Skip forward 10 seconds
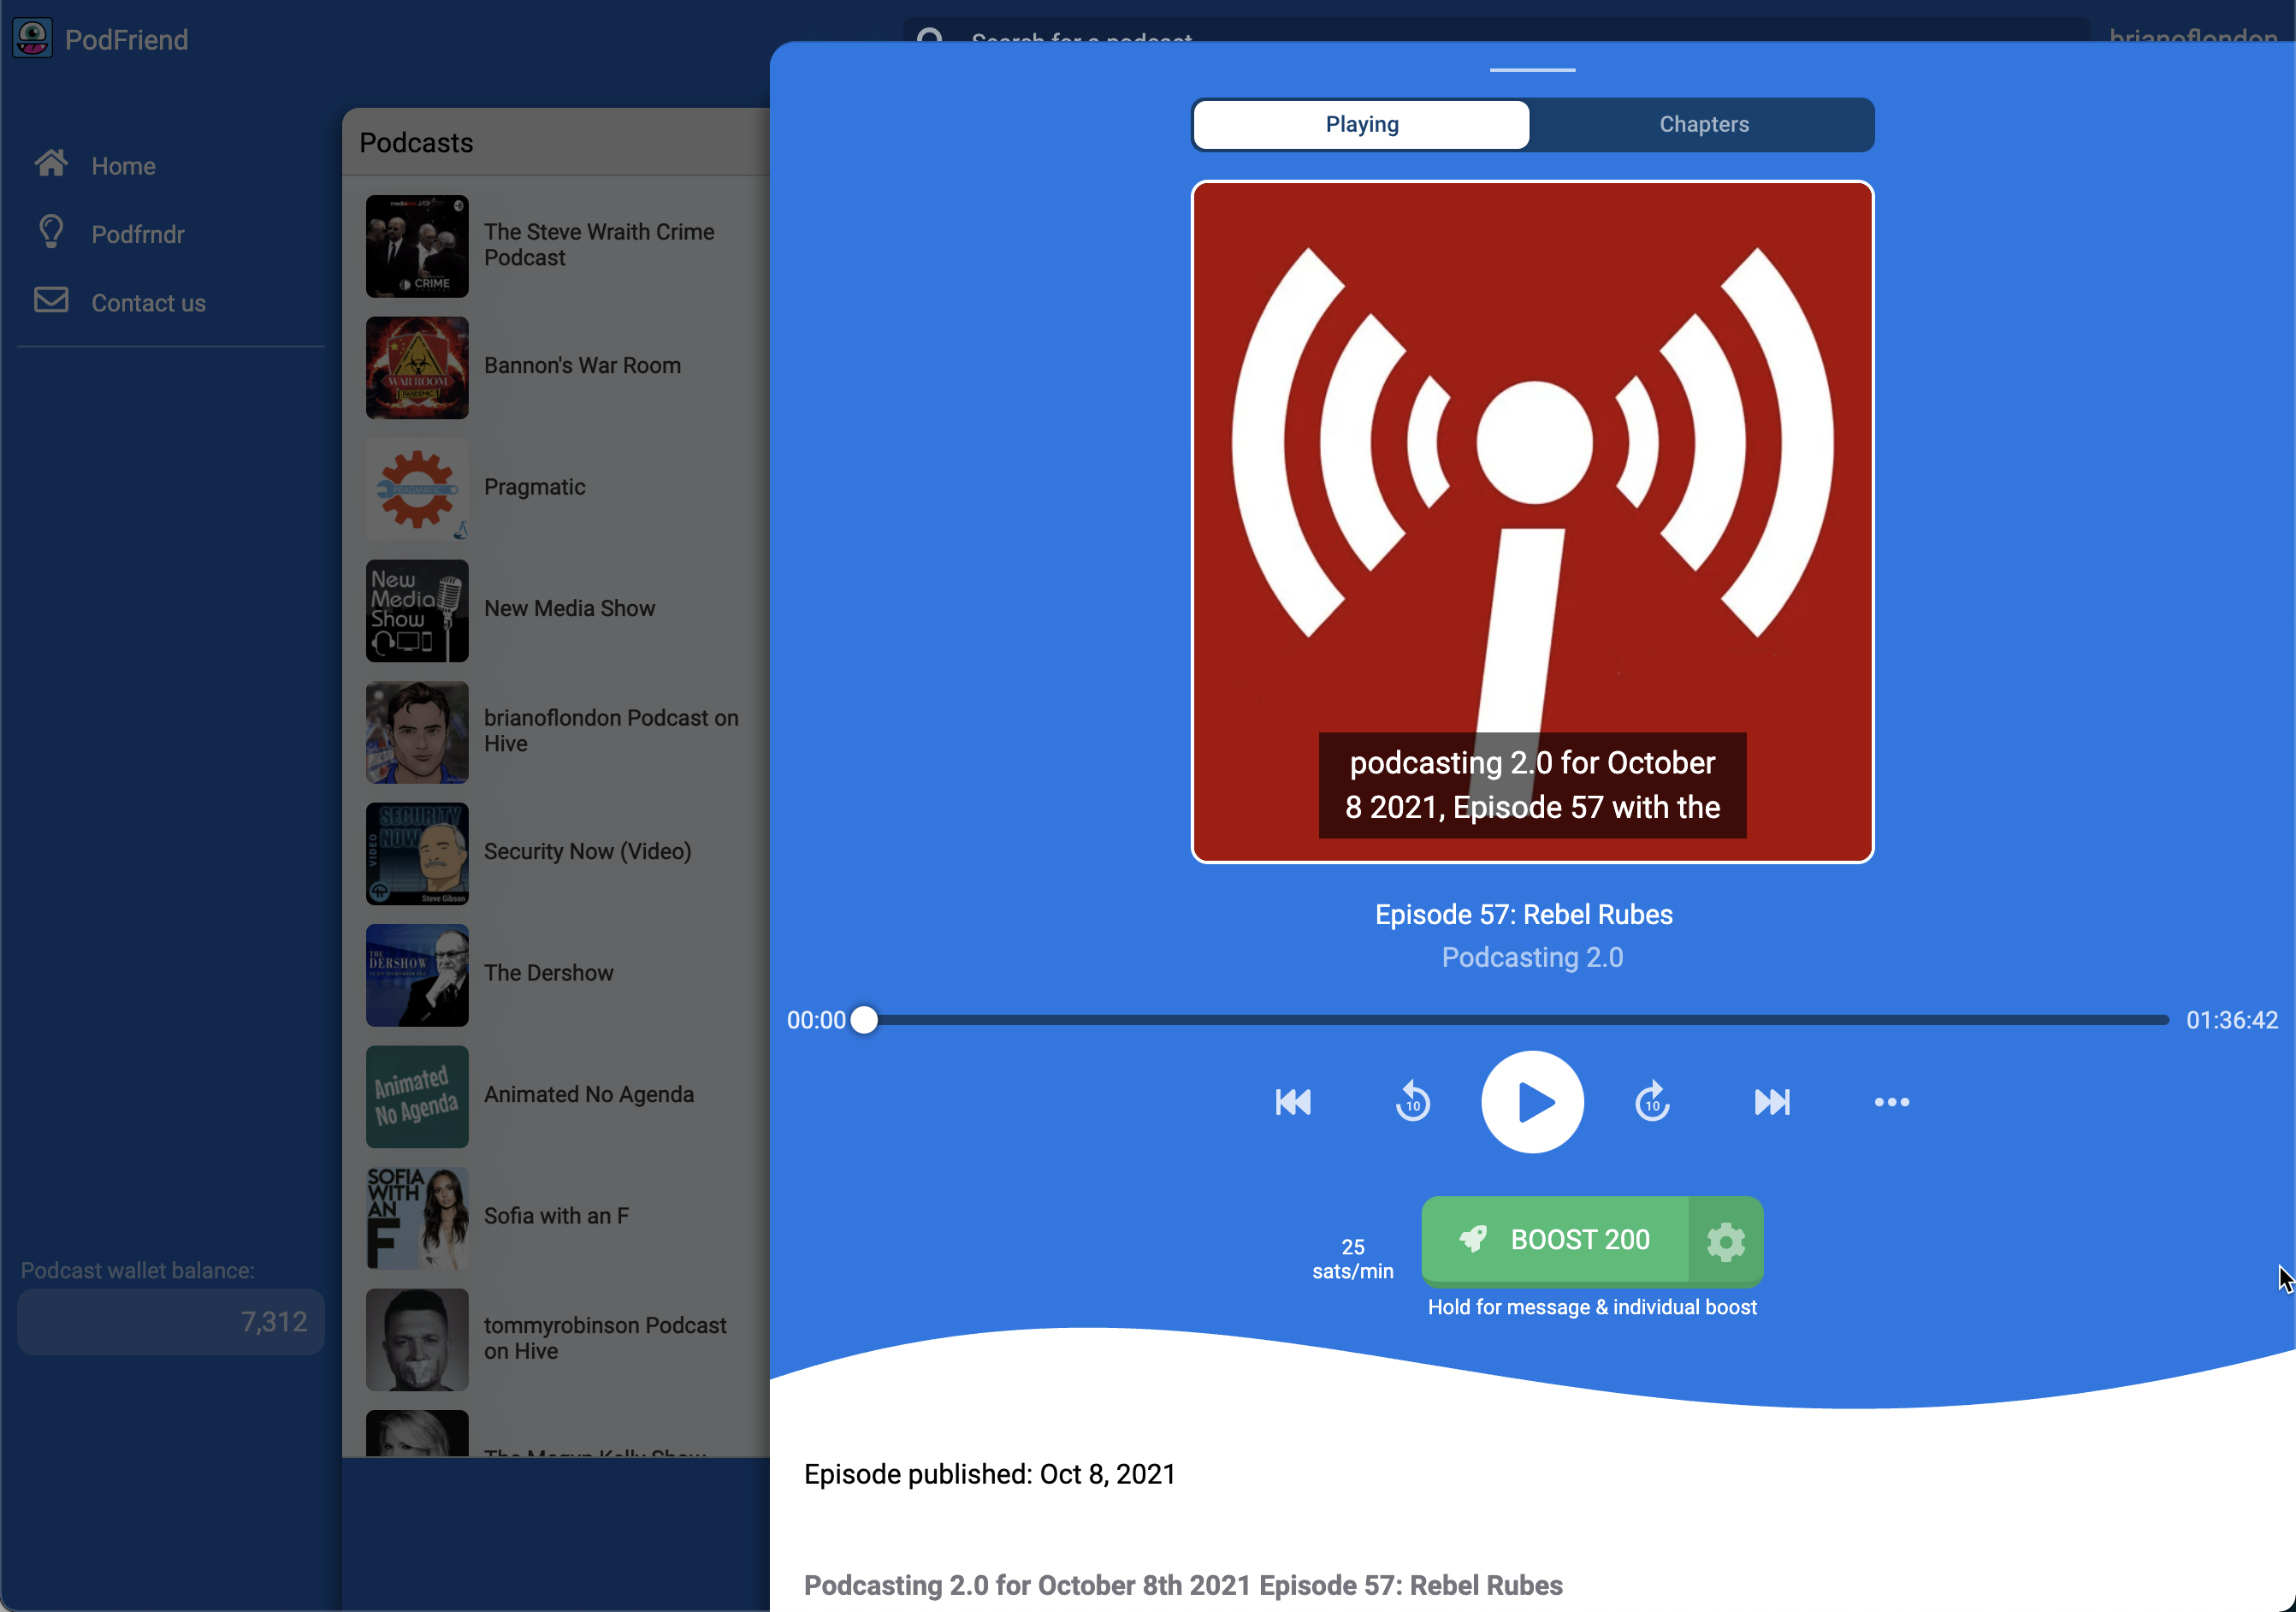2296x1612 pixels. (x=1652, y=1102)
